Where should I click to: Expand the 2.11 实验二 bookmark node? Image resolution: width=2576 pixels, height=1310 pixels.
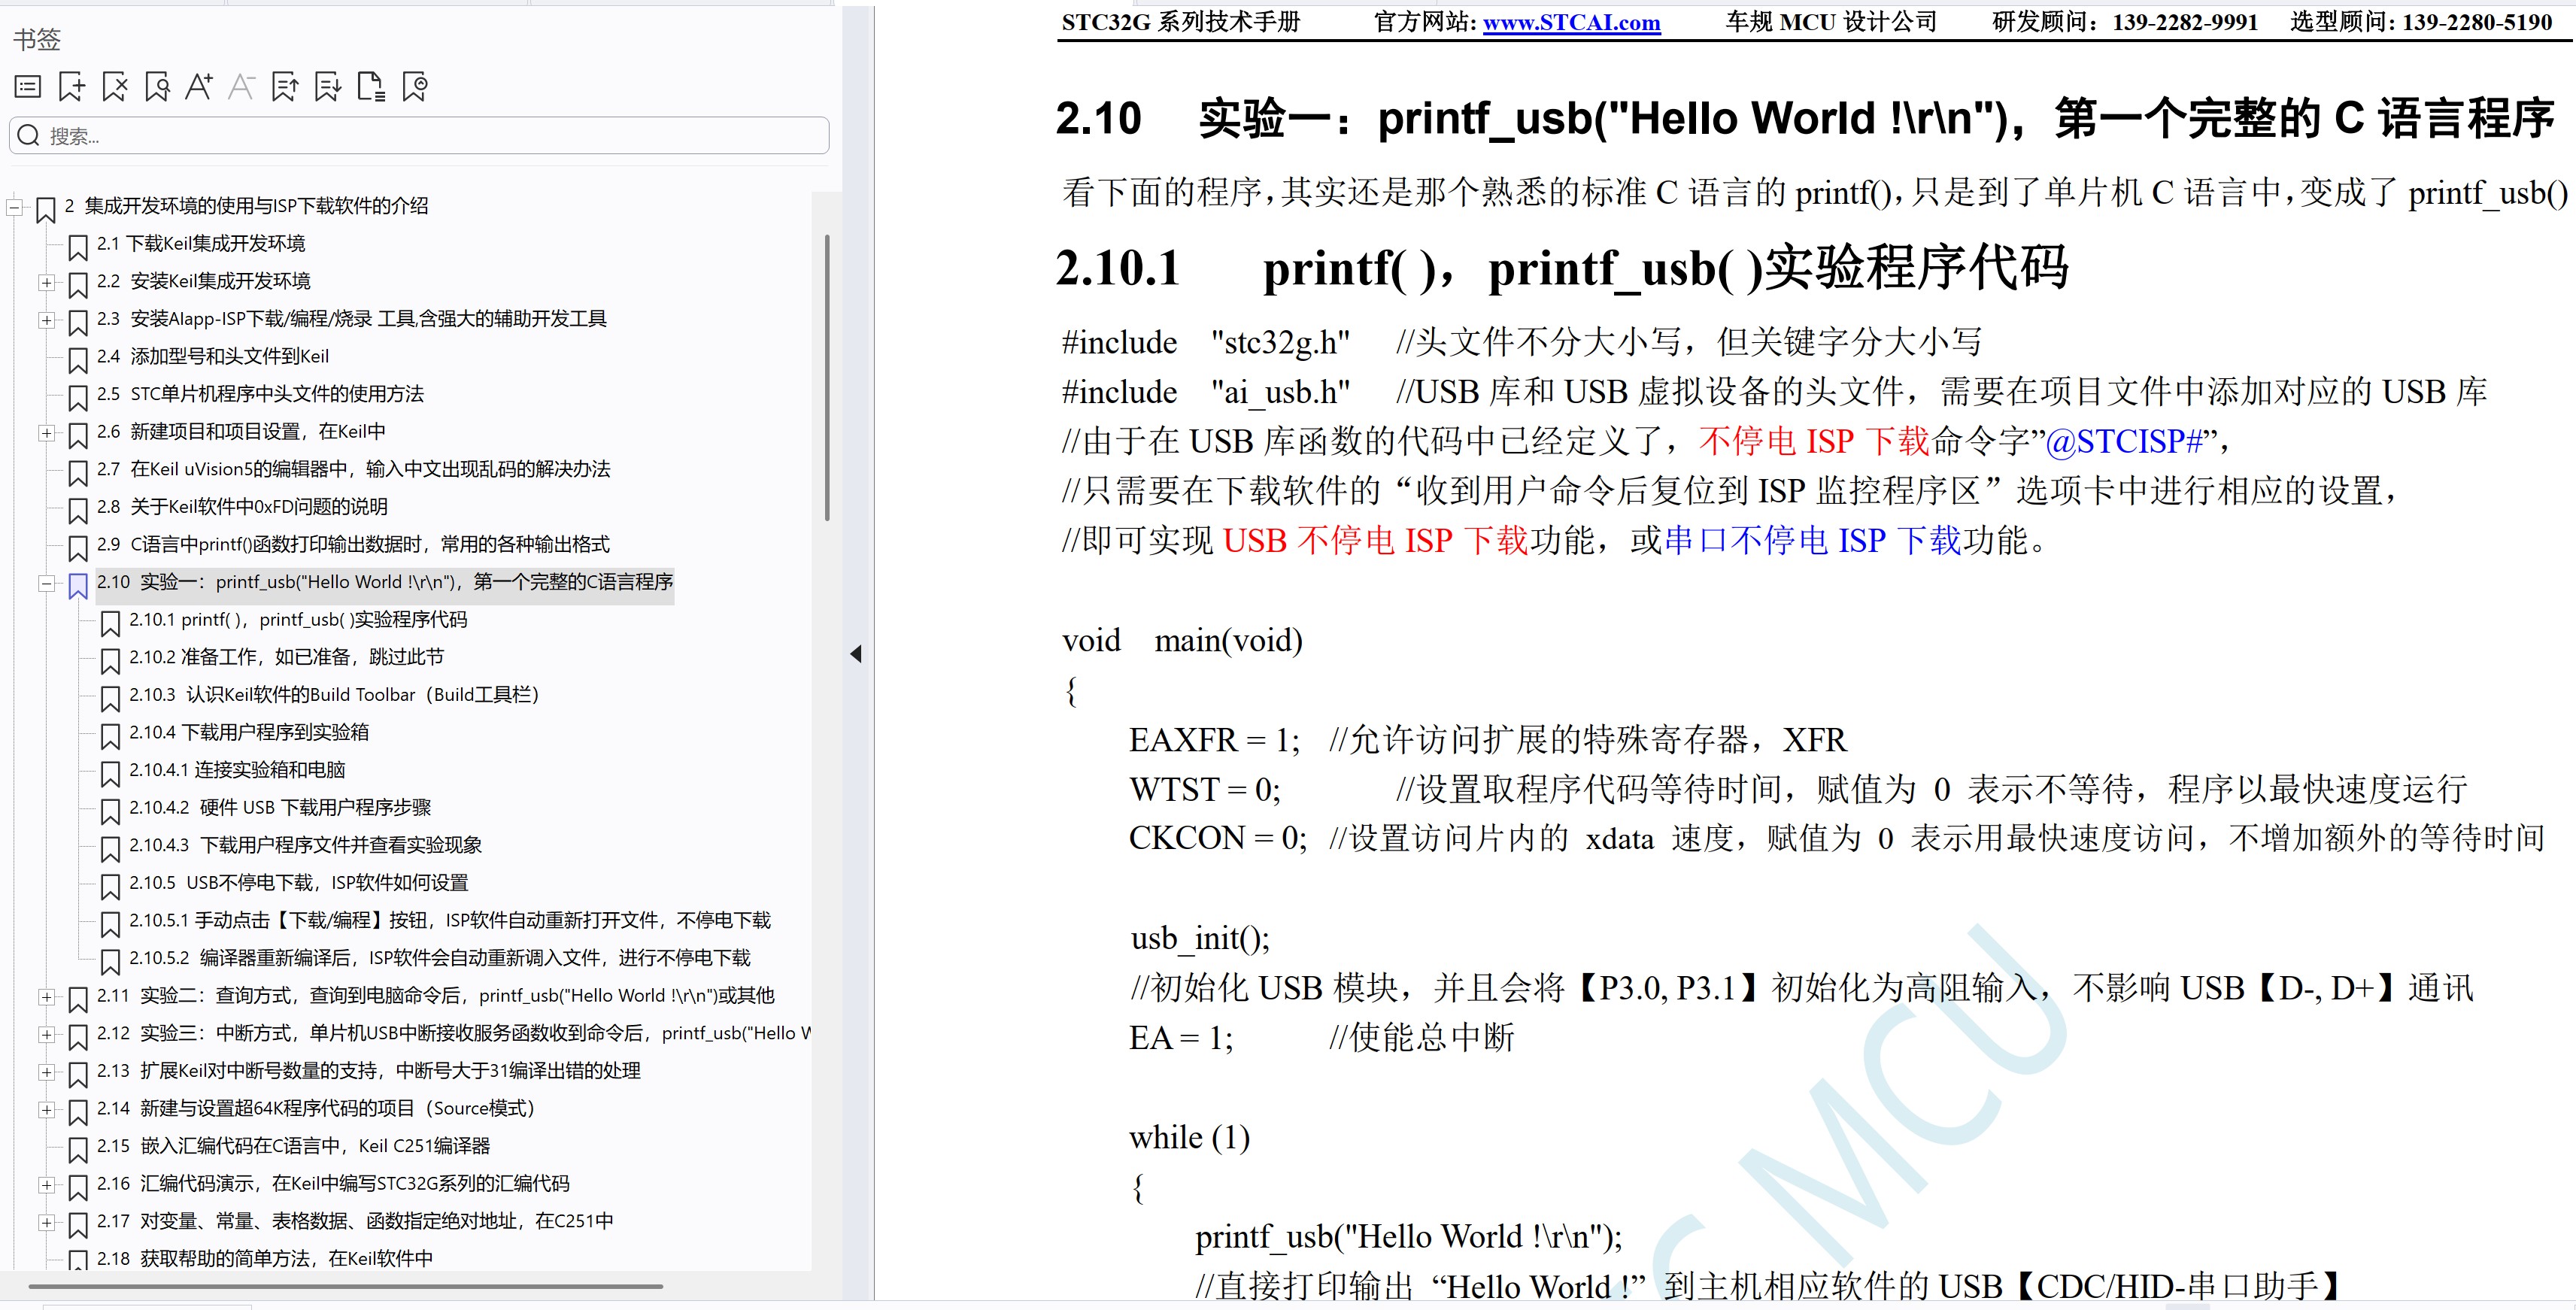[x=46, y=997]
